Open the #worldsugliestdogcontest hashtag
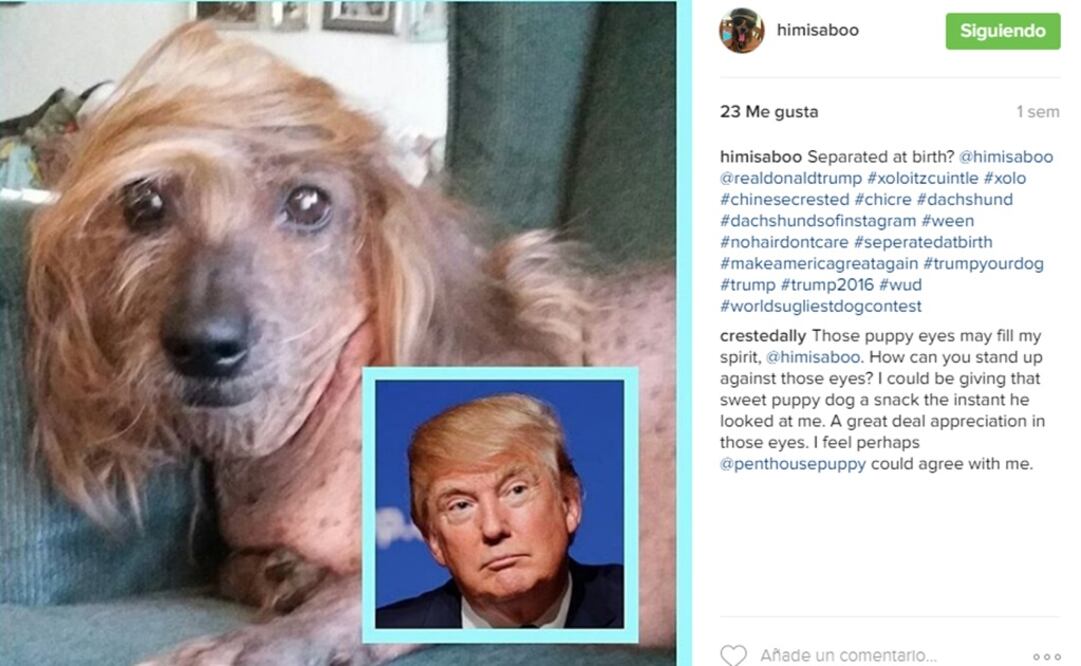 click(820, 306)
